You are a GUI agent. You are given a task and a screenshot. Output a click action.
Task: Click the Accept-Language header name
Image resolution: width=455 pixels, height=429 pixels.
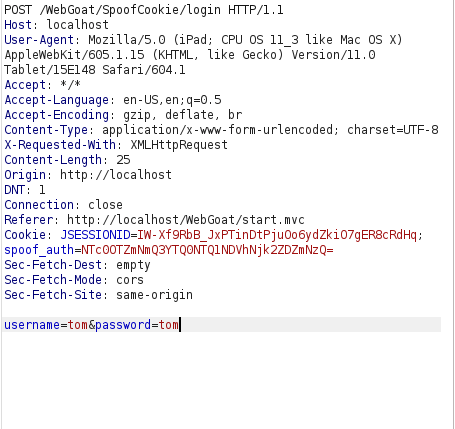[56, 100]
